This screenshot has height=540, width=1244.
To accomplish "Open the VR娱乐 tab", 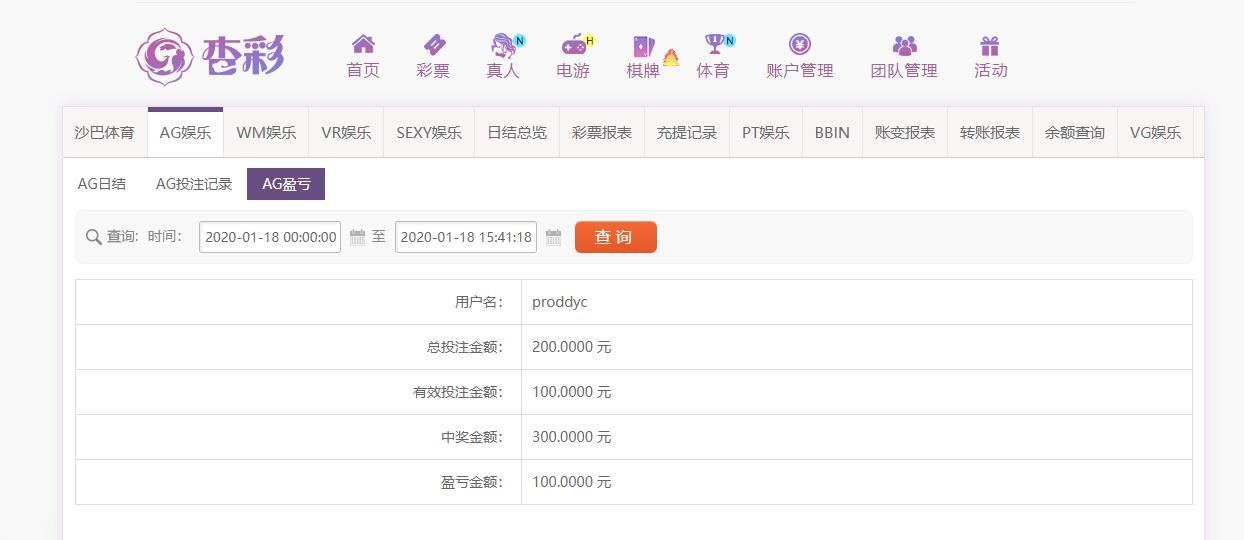I will pyautogui.click(x=346, y=132).
